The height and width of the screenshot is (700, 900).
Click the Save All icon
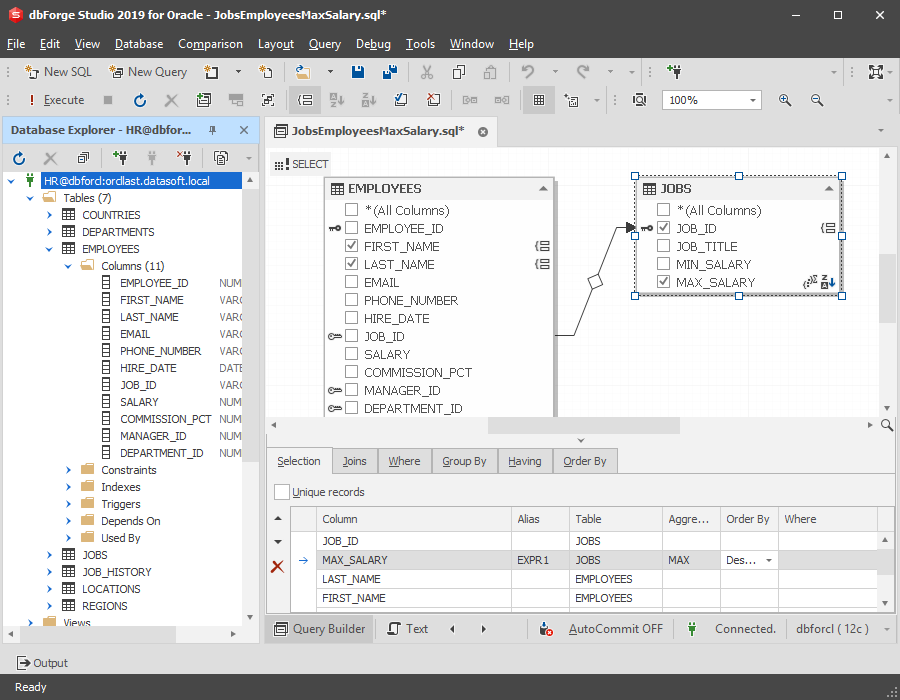[390, 72]
